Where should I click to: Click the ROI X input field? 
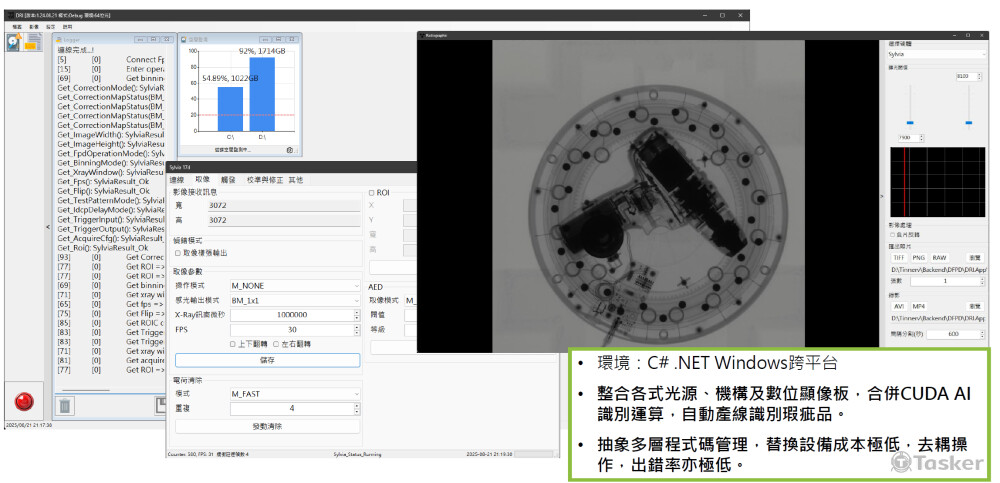click(409, 205)
